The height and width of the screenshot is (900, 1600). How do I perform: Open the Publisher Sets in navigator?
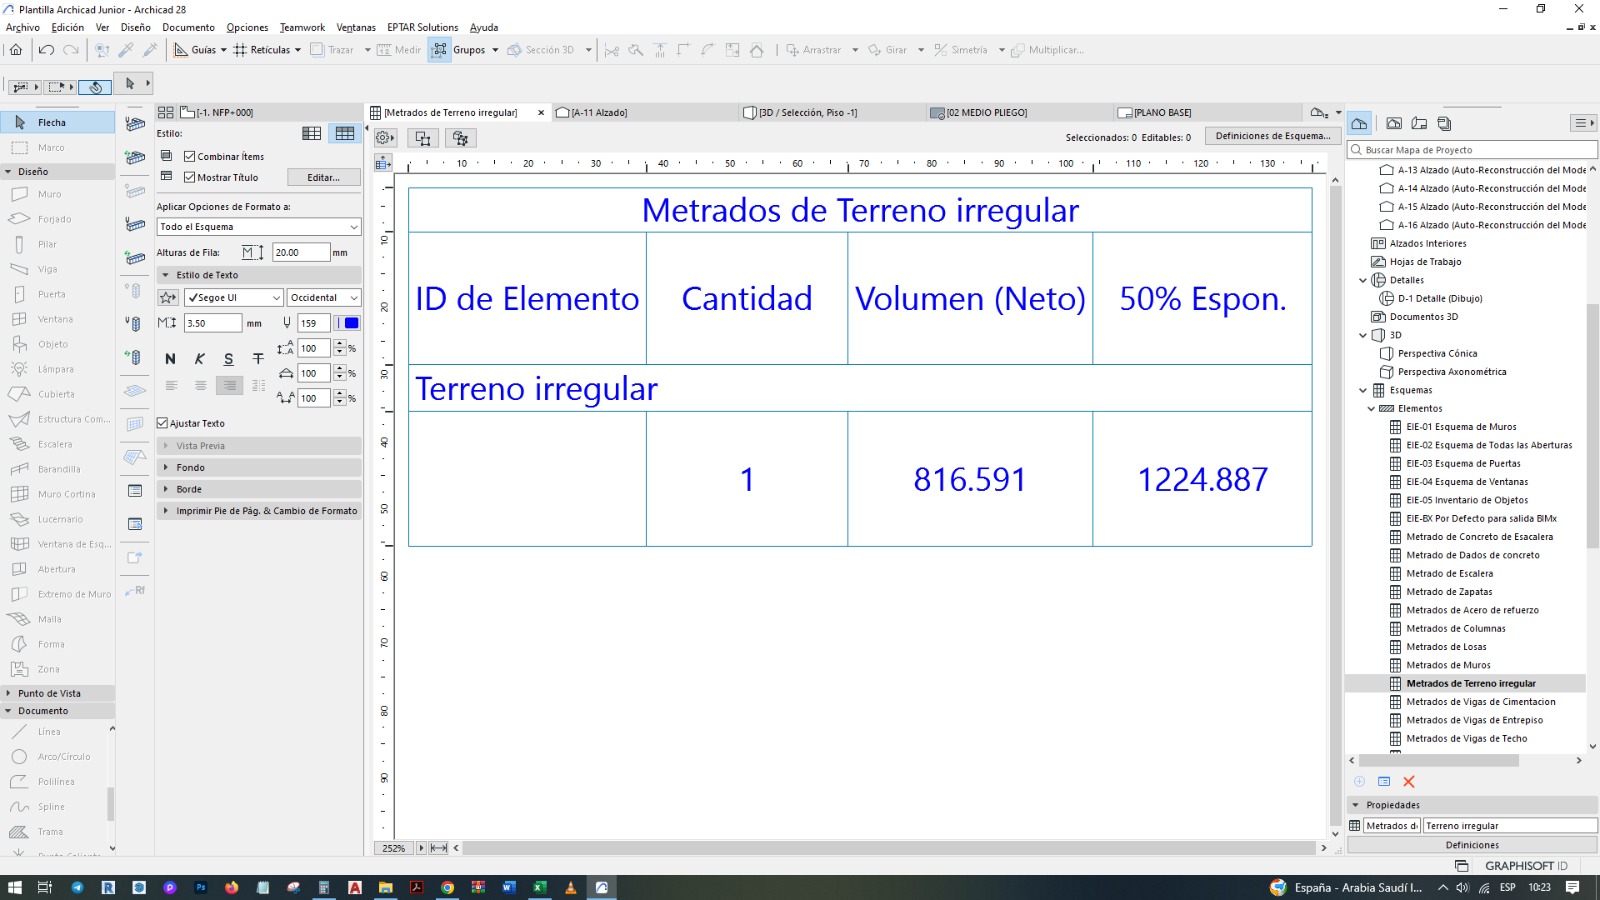[x=1444, y=124]
